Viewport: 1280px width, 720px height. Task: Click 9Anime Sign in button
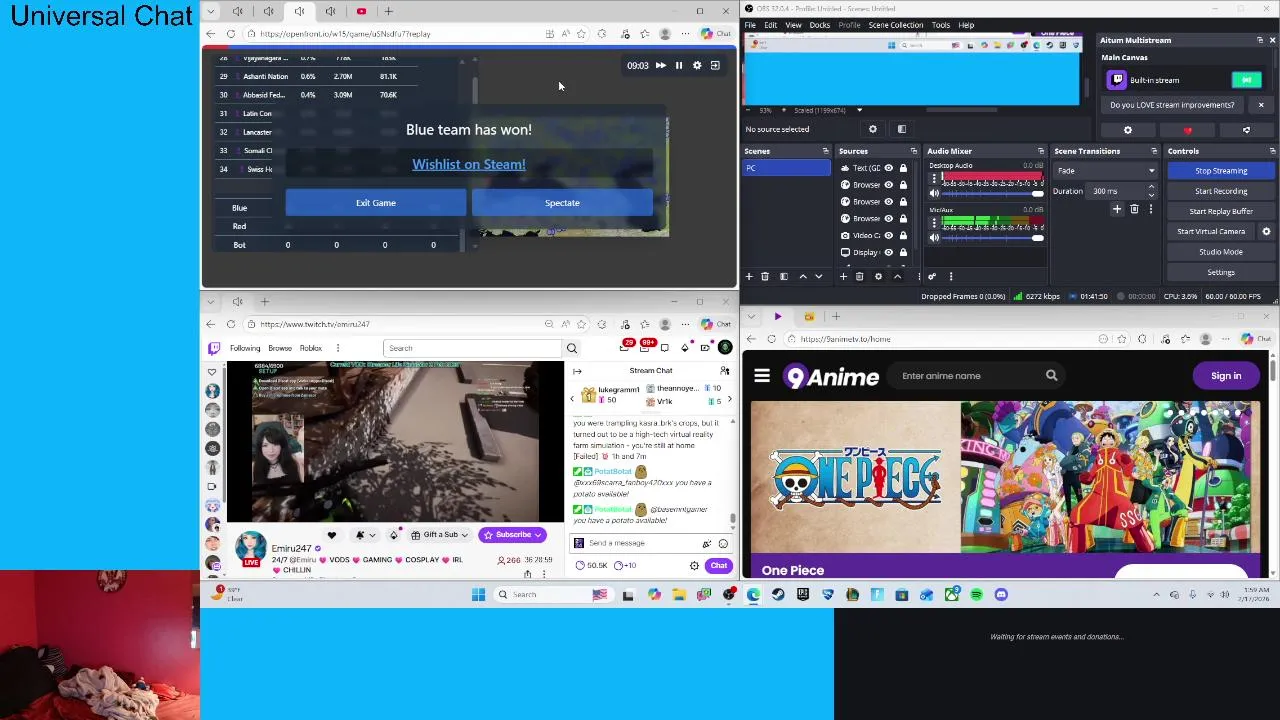(x=1226, y=376)
